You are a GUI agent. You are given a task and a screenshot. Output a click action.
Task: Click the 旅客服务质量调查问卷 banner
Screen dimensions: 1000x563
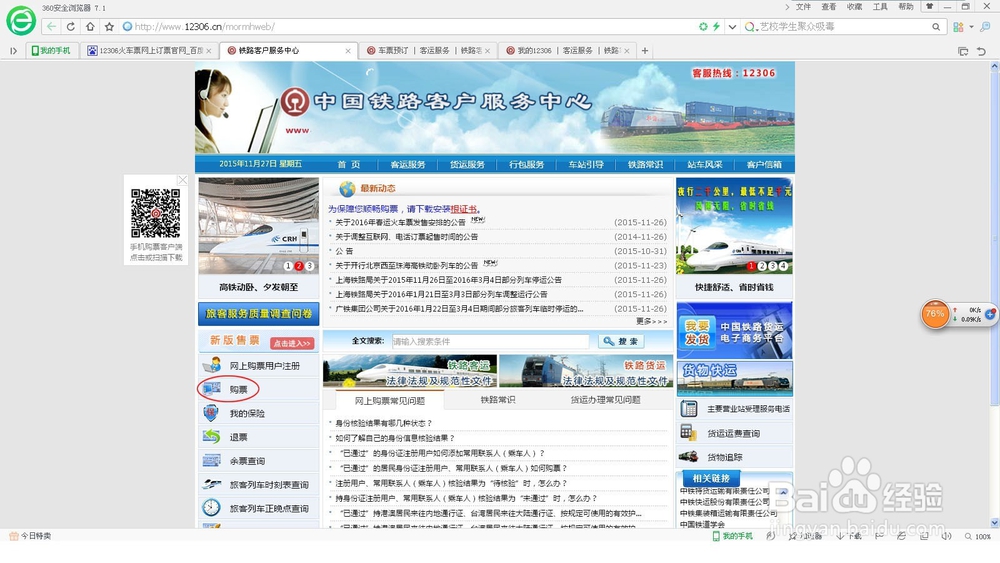tap(258, 314)
